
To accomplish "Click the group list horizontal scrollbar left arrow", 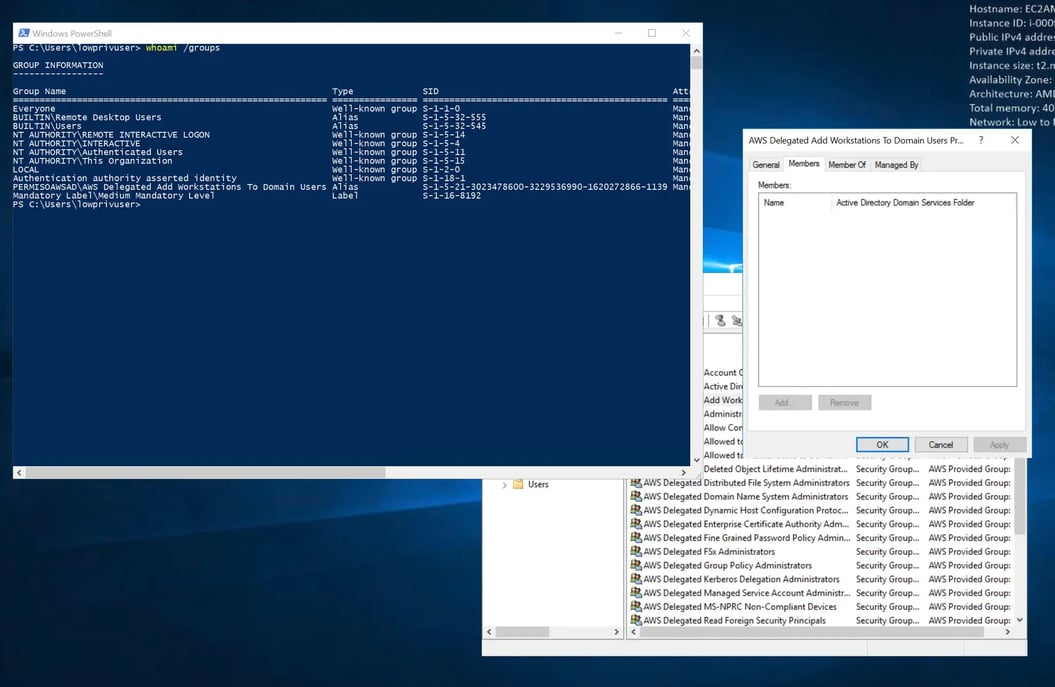I will pos(633,632).
